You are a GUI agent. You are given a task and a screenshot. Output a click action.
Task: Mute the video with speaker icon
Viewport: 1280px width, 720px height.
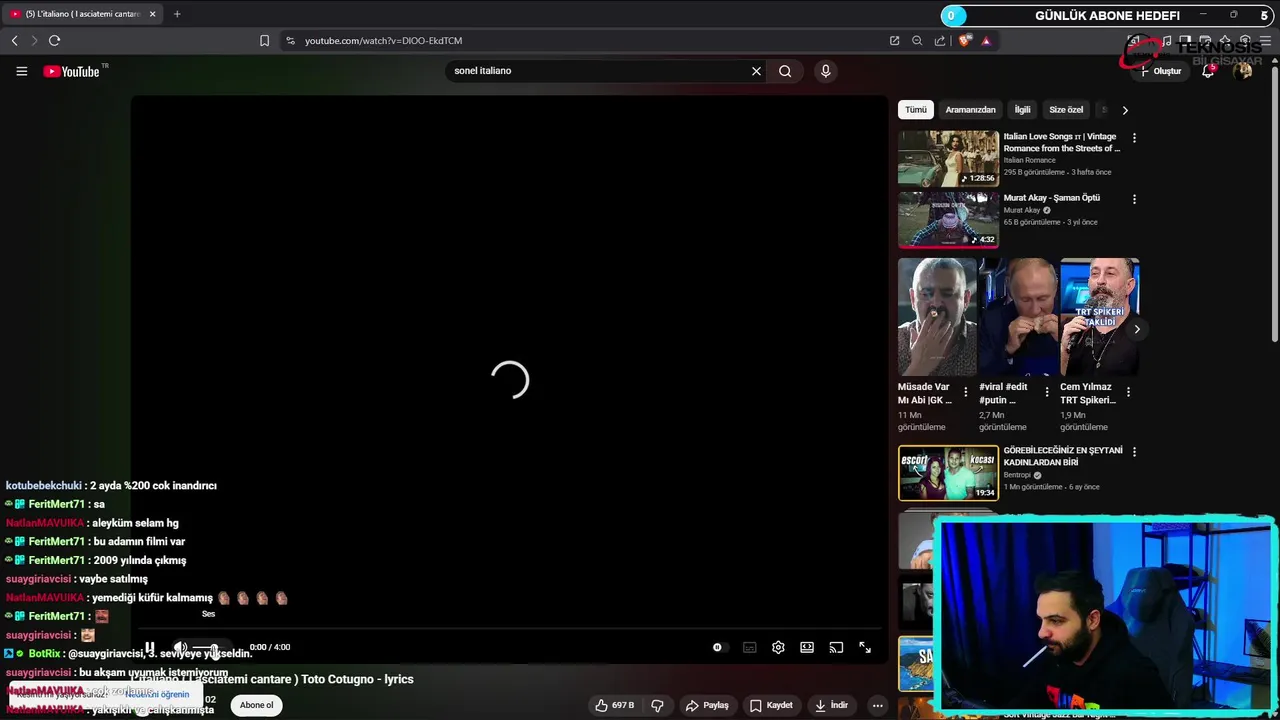(x=180, y=648)
